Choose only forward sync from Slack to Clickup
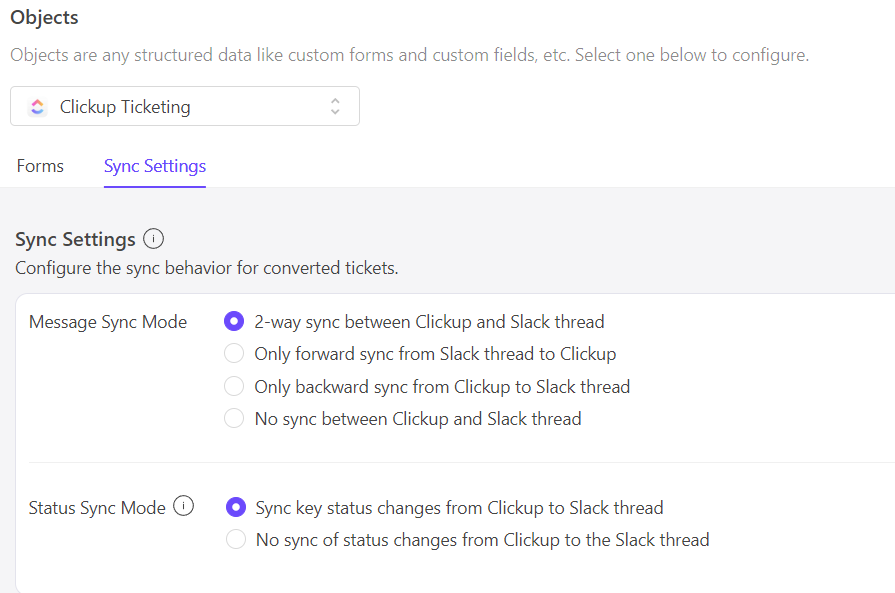The width and height of the screenshot is (895, 593). point(234,354)
